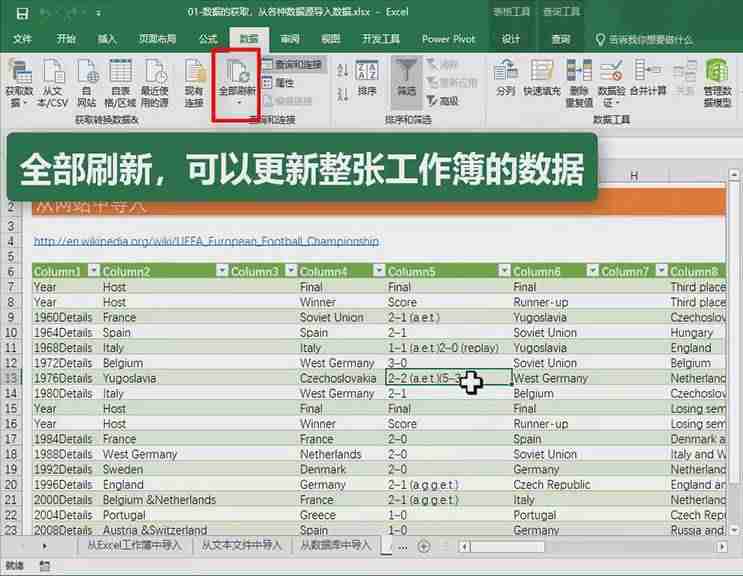Click the horizontal scrollbar thumb

pos(507,547)
